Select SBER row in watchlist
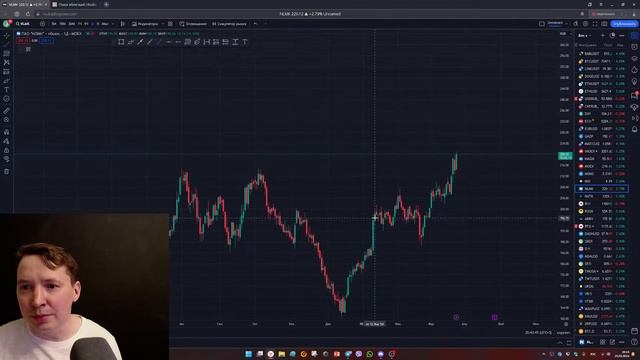 click(602, 241)
